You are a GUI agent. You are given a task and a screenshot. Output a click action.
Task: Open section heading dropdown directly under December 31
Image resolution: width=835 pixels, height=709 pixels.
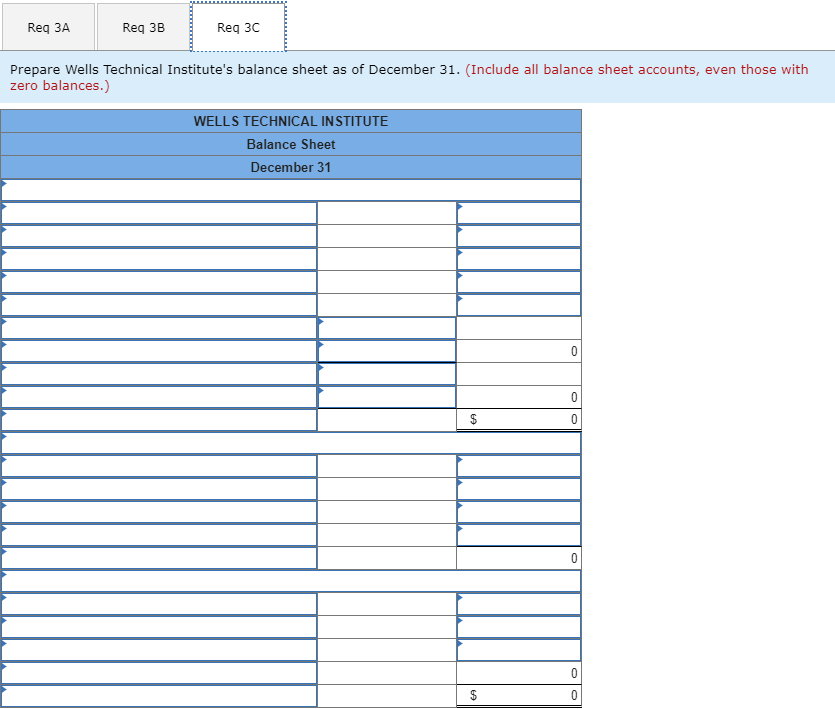291,190
